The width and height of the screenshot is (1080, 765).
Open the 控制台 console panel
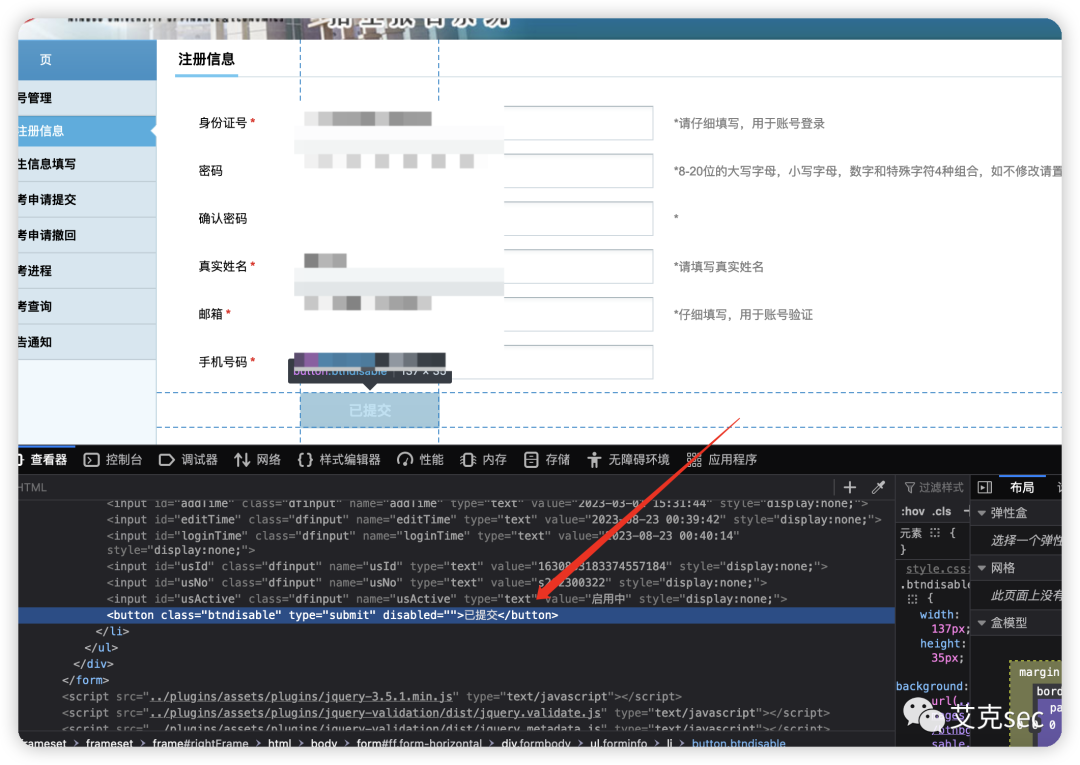[x=113, y=460]
